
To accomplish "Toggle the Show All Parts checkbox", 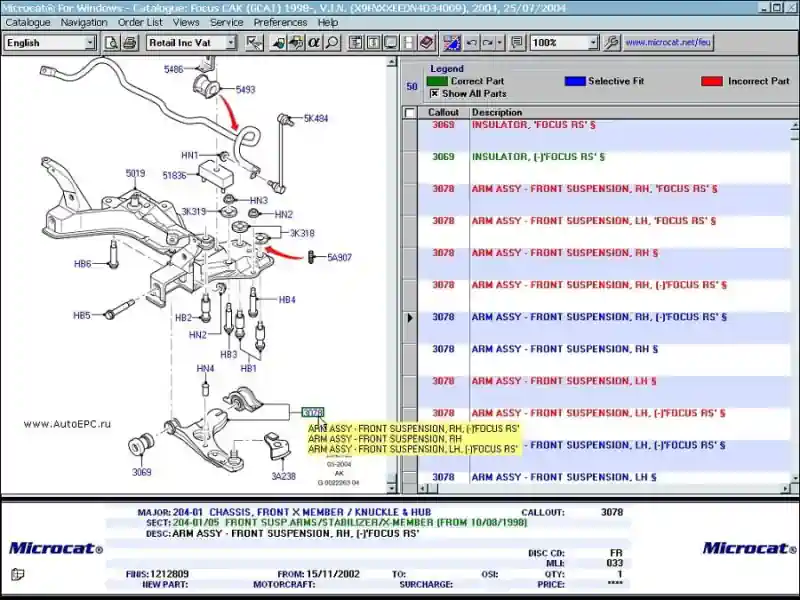I will point(434,94).
